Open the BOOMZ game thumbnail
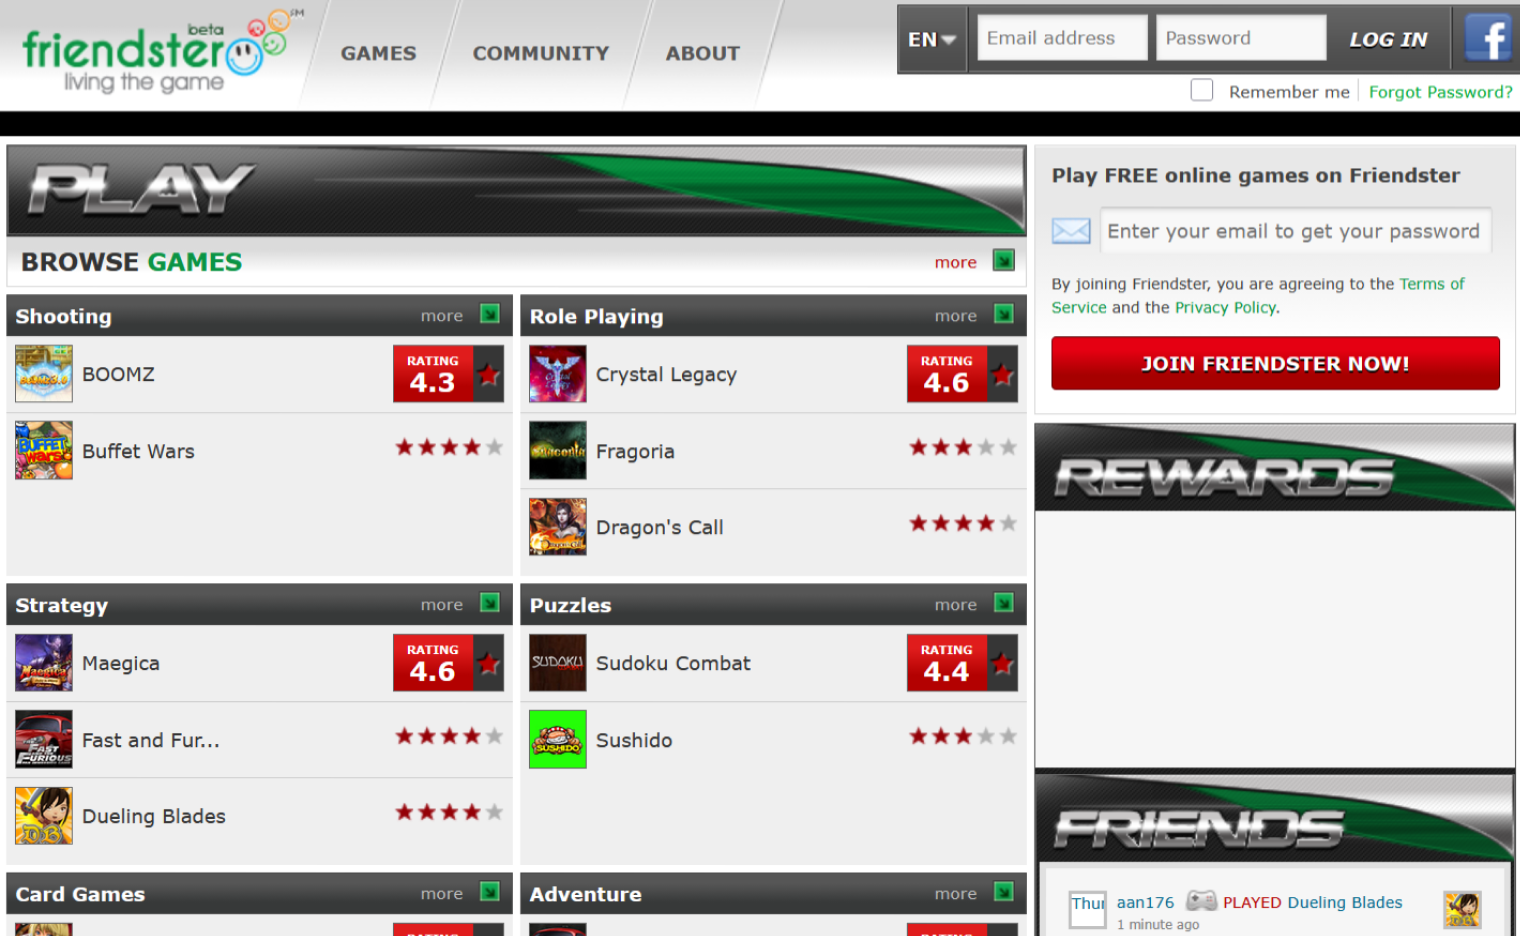1520x936 pixels. (x=44, y=374)
